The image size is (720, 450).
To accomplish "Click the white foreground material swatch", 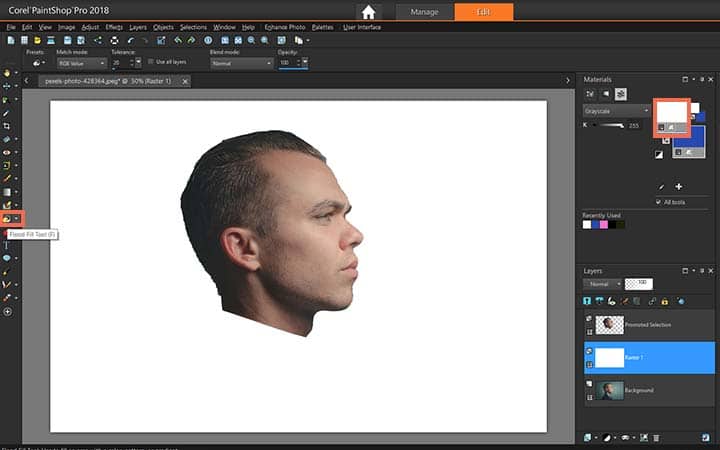I will coord(671,112).
